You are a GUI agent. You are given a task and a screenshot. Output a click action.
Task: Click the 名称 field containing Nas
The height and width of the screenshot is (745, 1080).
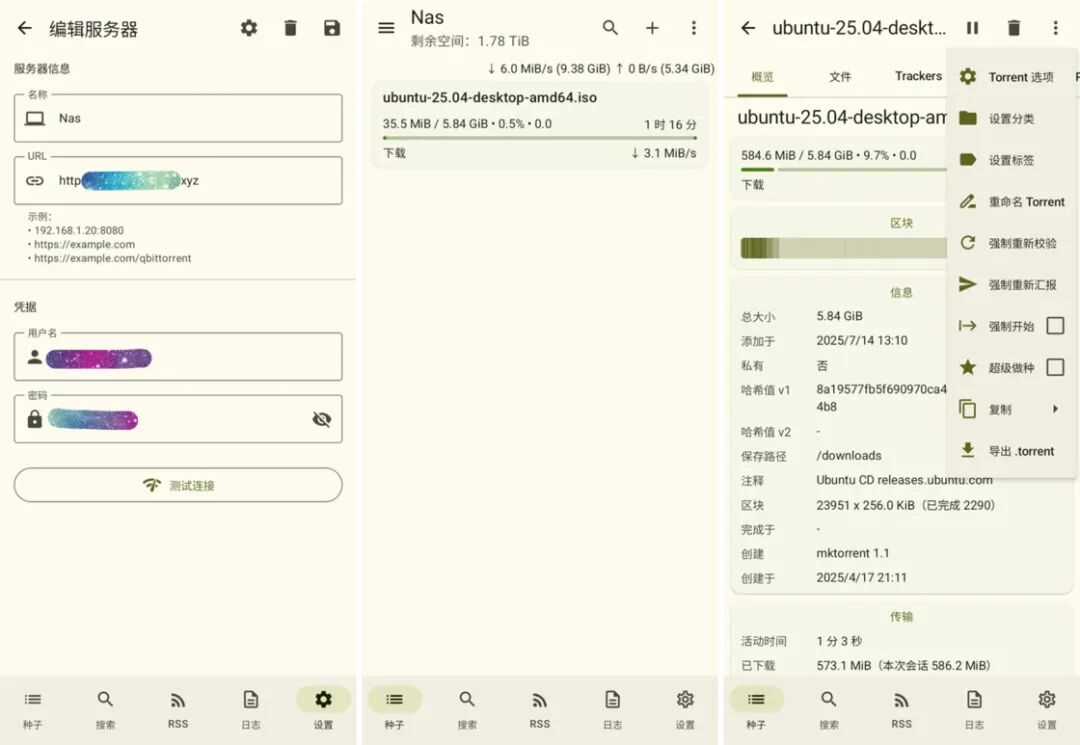(178, 118)
